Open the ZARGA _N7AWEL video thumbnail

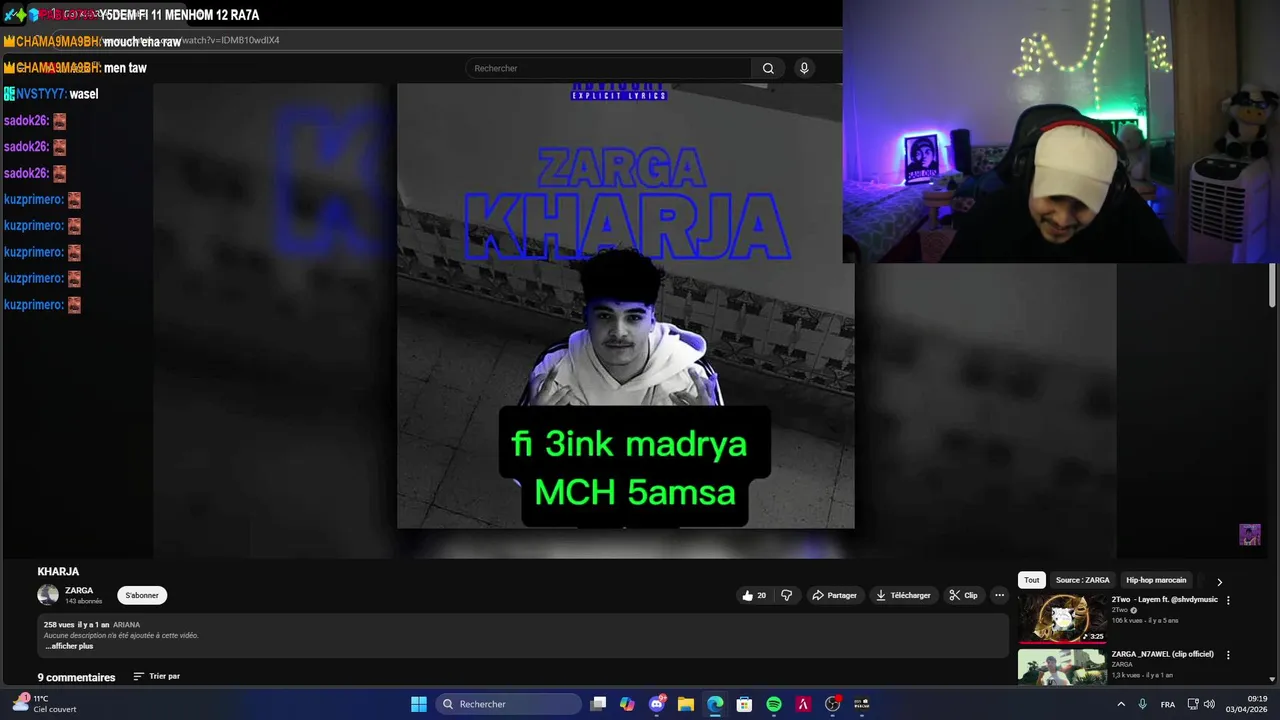click(1062, 667)
